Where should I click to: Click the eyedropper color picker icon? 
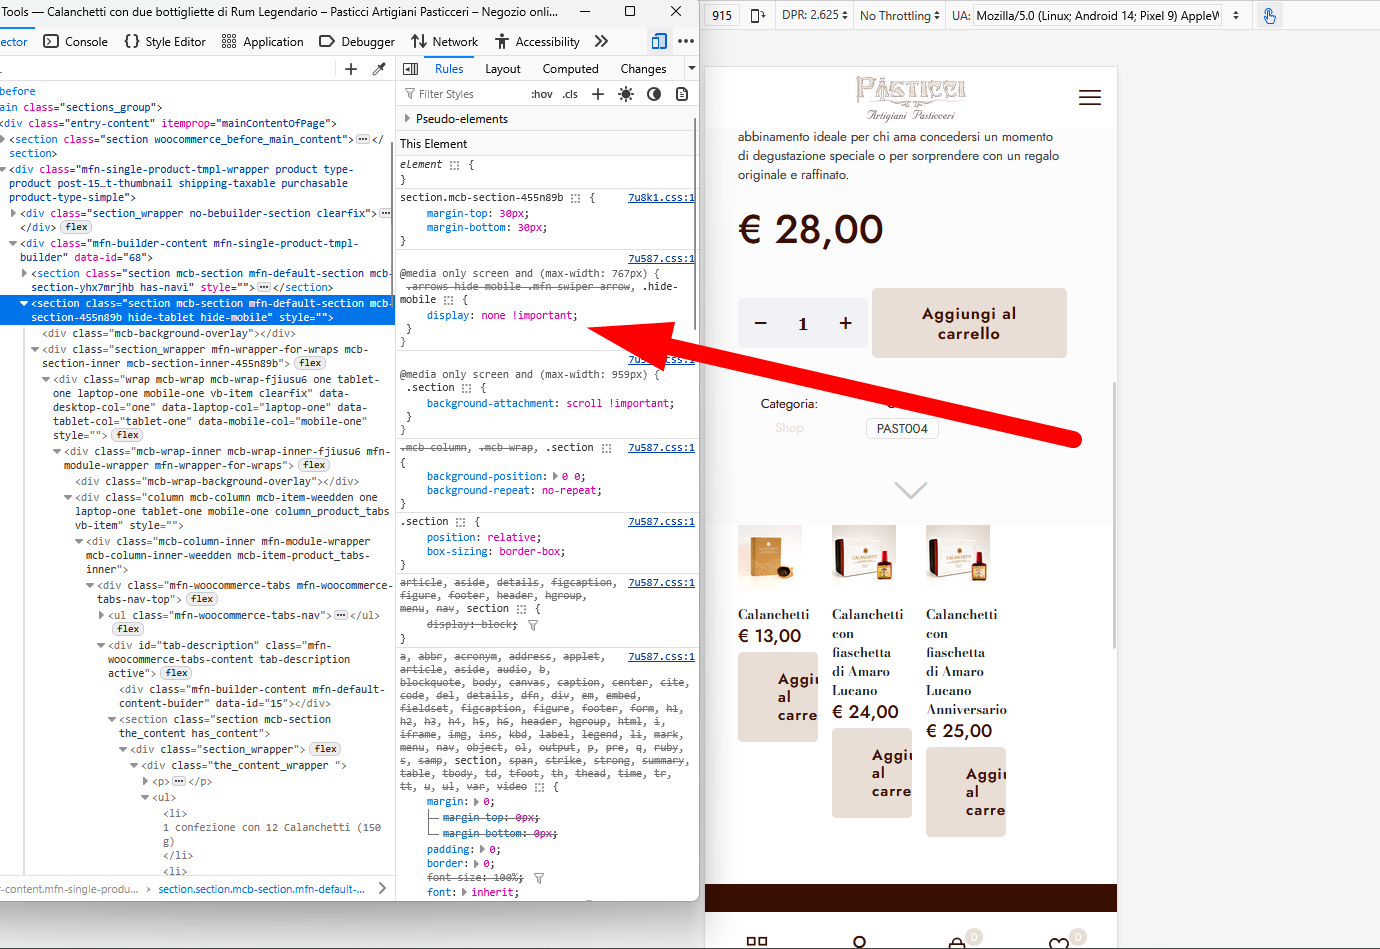coord(379,69)
